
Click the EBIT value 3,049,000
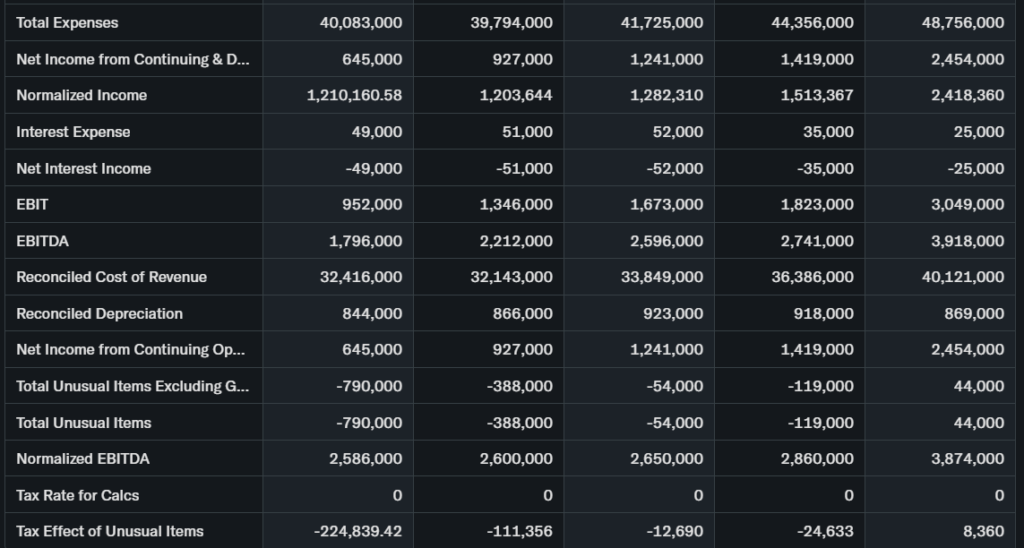point(966,205)
